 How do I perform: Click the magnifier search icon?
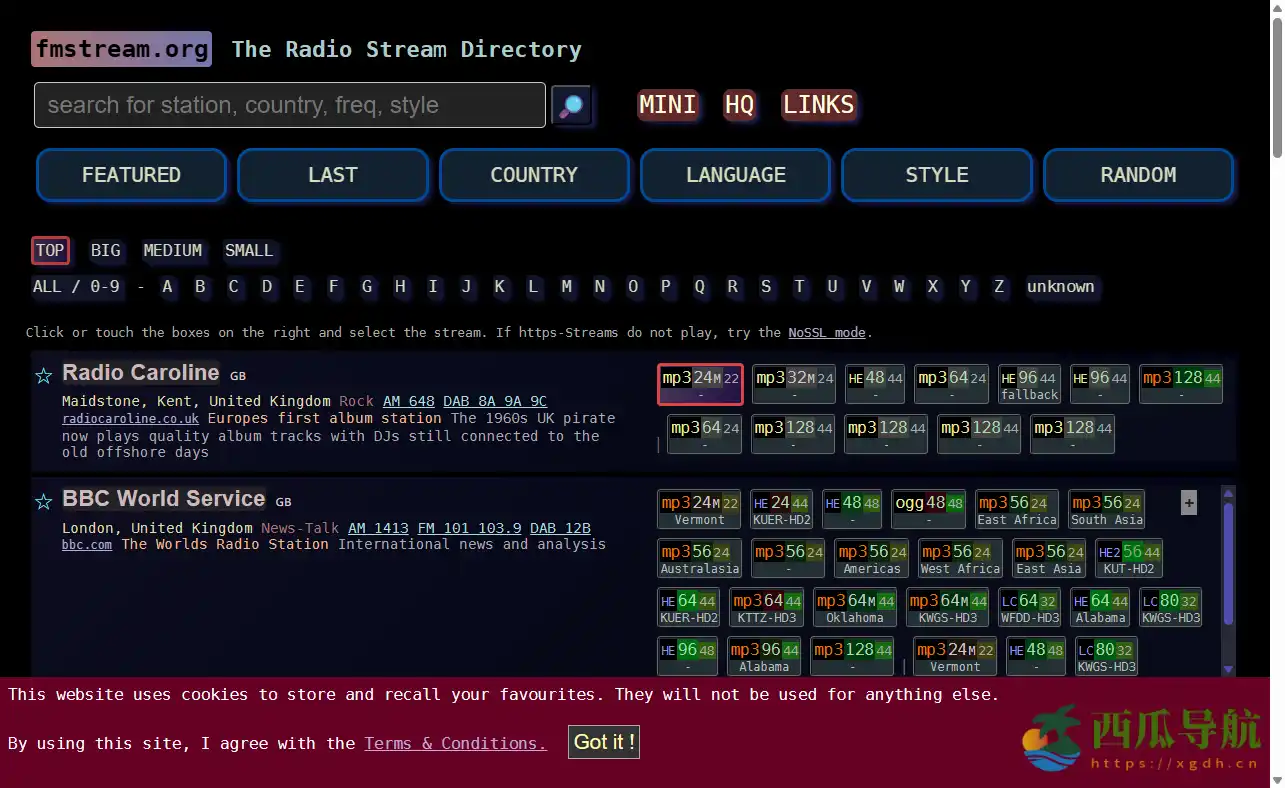pyautogui.click(x=571, y=106)
